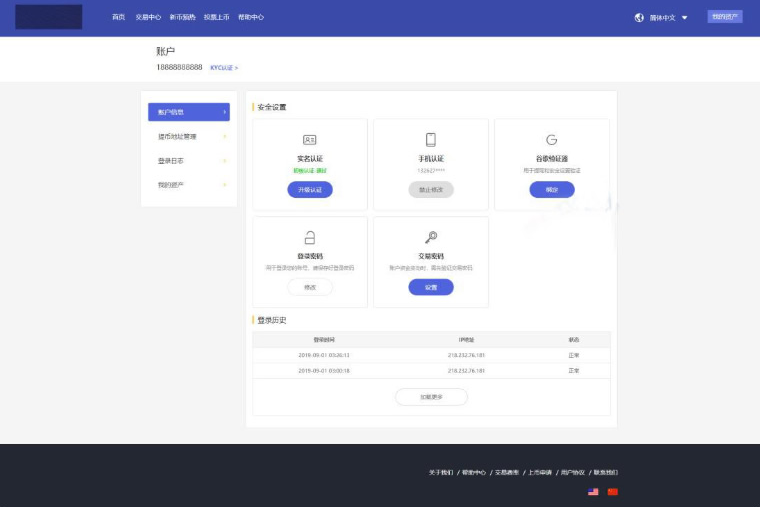The image size is (760, 507).
Task: Expand 登录日志 sidebar entry
Action: pyautogui.click(x=188, y=161)
